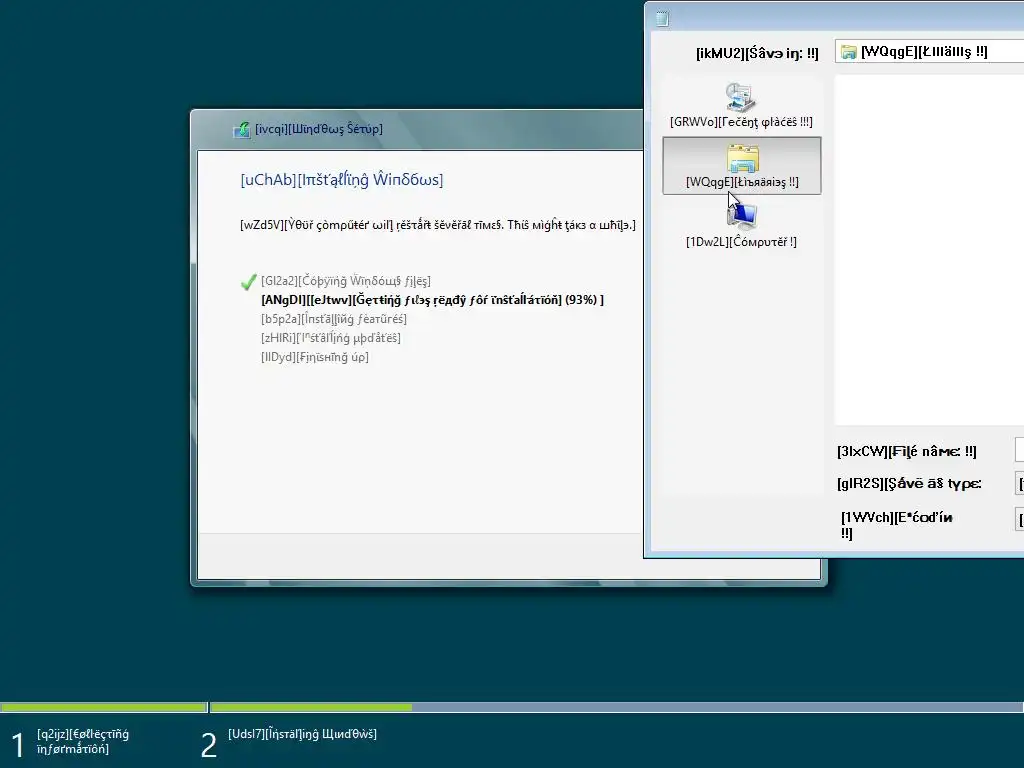Viewport: 1024px width, 768px height.
Task: Click the Save in label
Action: (x=757, y=54)
